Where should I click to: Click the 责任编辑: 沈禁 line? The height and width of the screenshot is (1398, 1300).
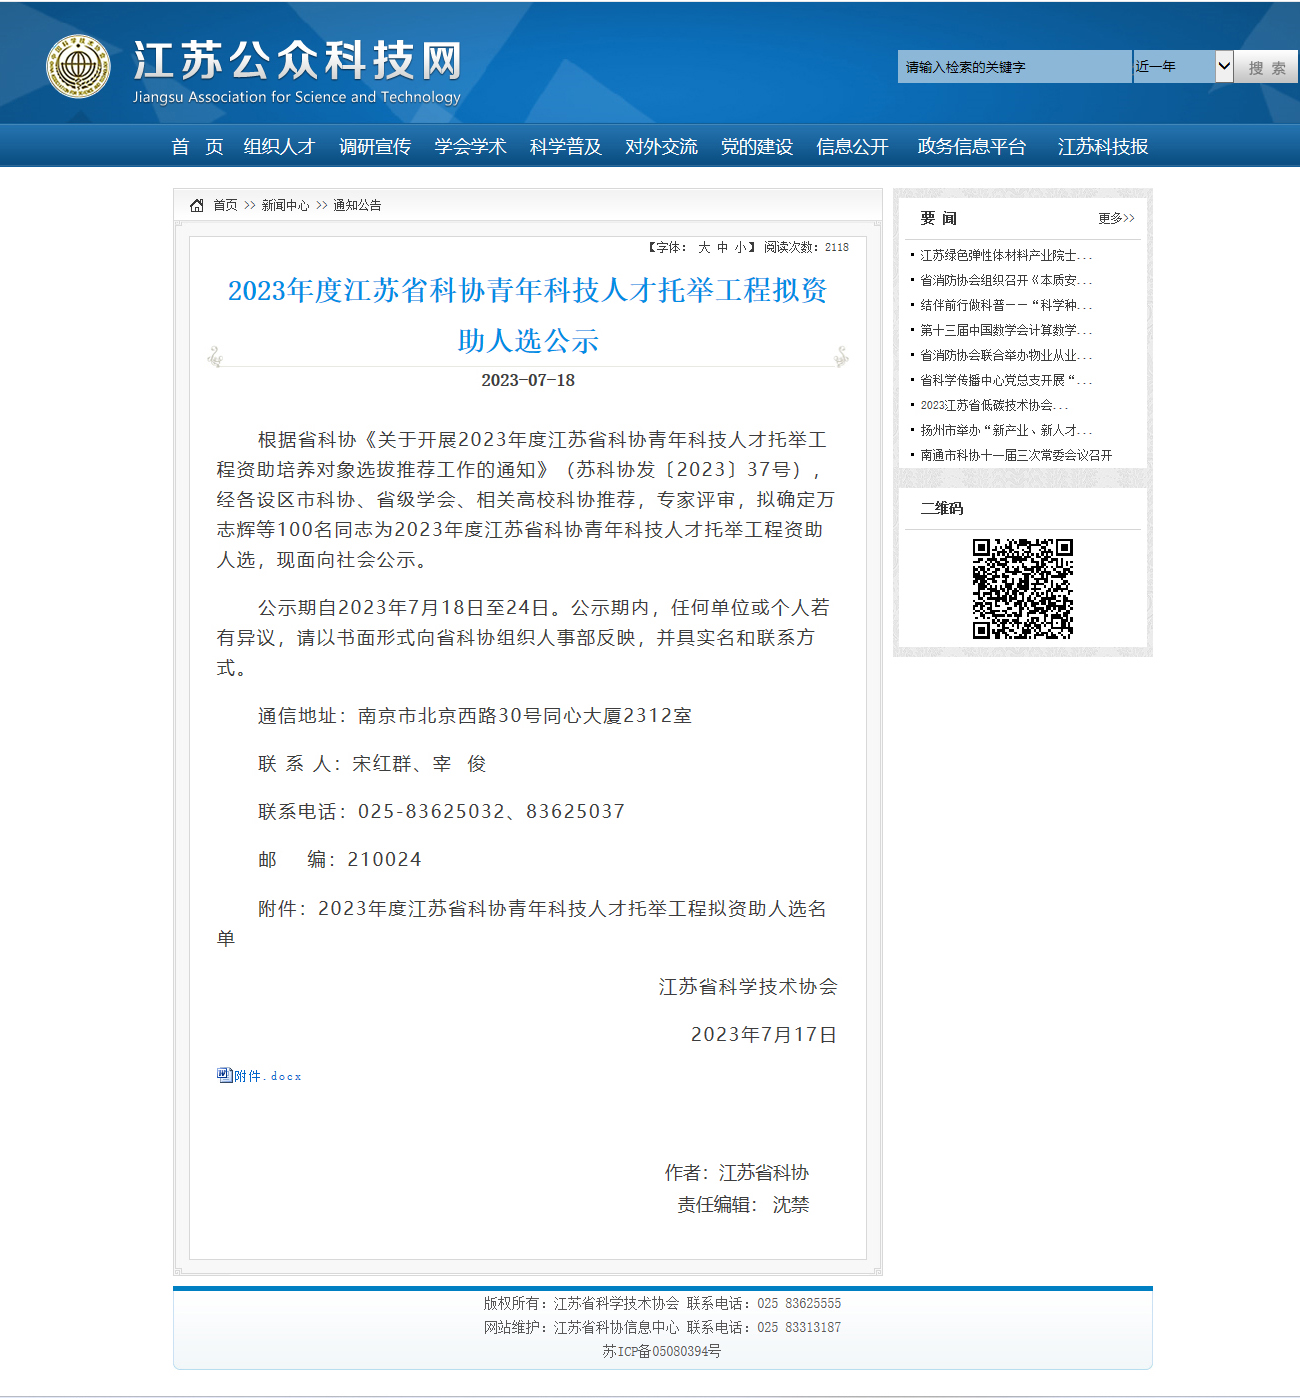pos(743,1205)
